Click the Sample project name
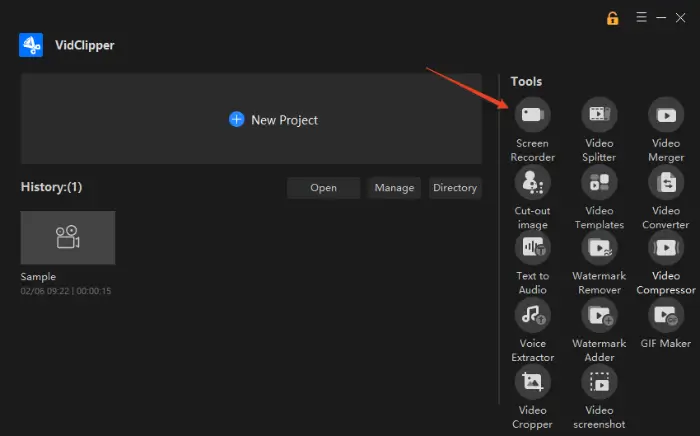Viewport: 700px width, 436px height. coord(38,277)
